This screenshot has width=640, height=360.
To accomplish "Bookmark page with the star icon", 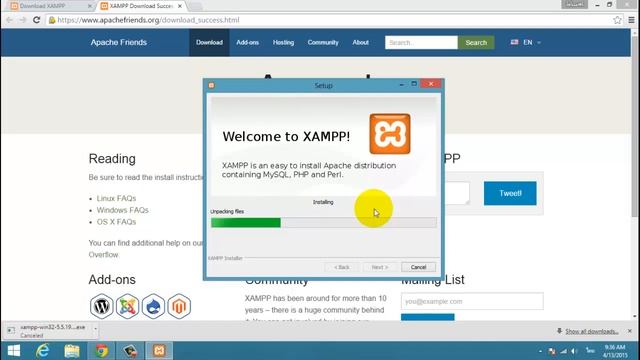I will click(618, 20).
